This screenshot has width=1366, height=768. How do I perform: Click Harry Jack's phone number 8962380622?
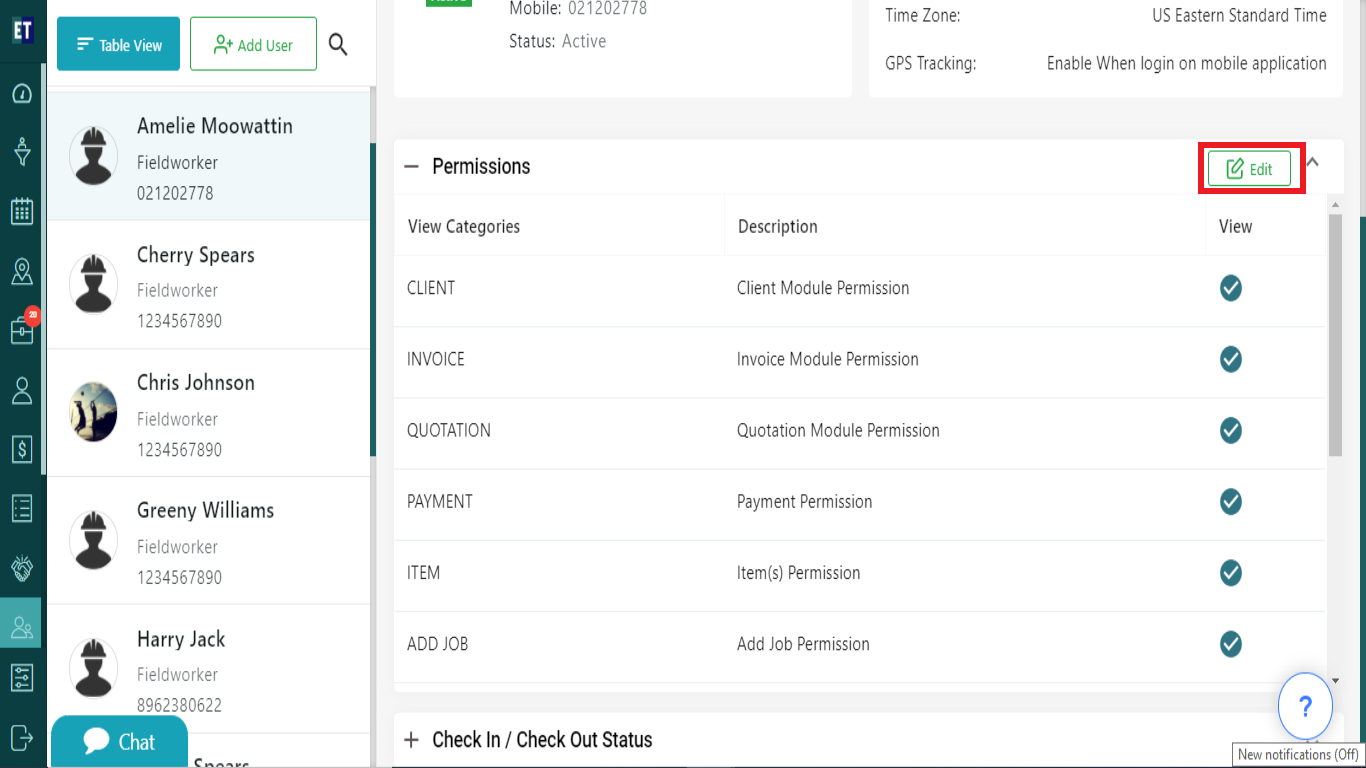pyautogui.click(x=180, y=705)
